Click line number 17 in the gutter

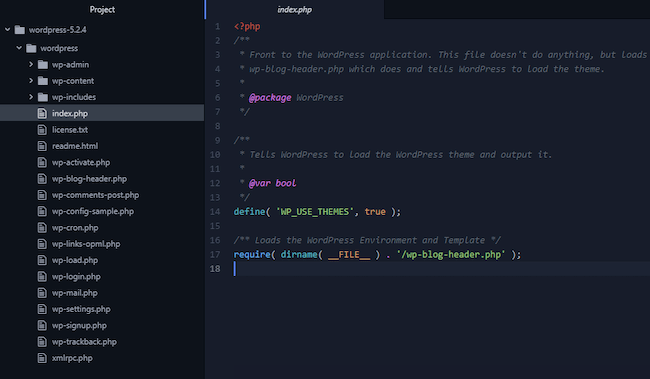tap(215, 254)
